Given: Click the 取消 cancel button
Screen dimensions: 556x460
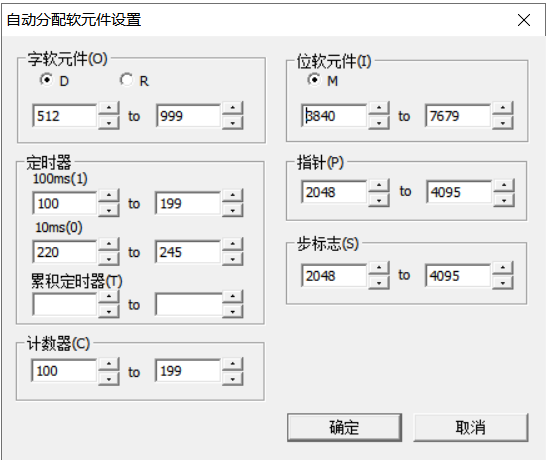Looking at the screenshot, I should coord(471,427).
